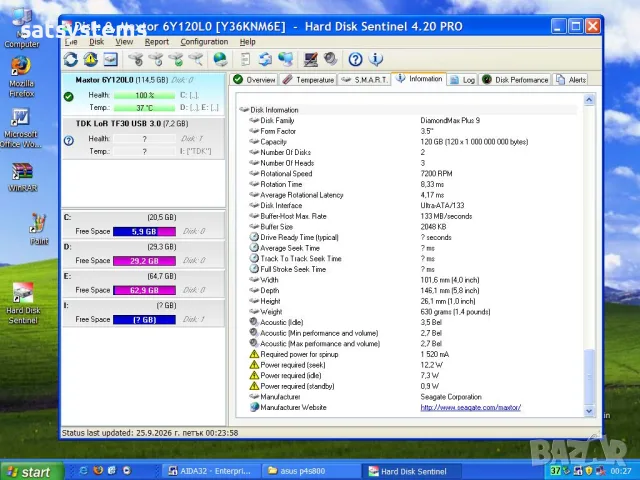Click the blue question mark help icon
The width and height of the screenshot is (640, 480).
[355, 60]
